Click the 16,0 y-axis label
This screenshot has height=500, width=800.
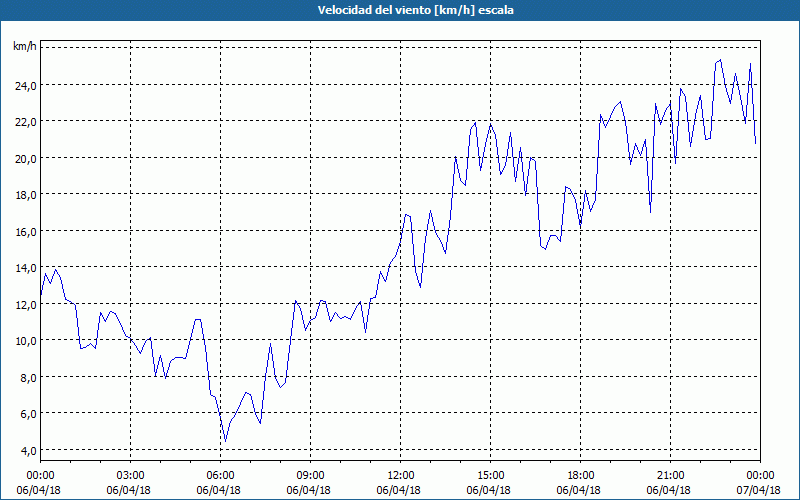coord(26,232)
